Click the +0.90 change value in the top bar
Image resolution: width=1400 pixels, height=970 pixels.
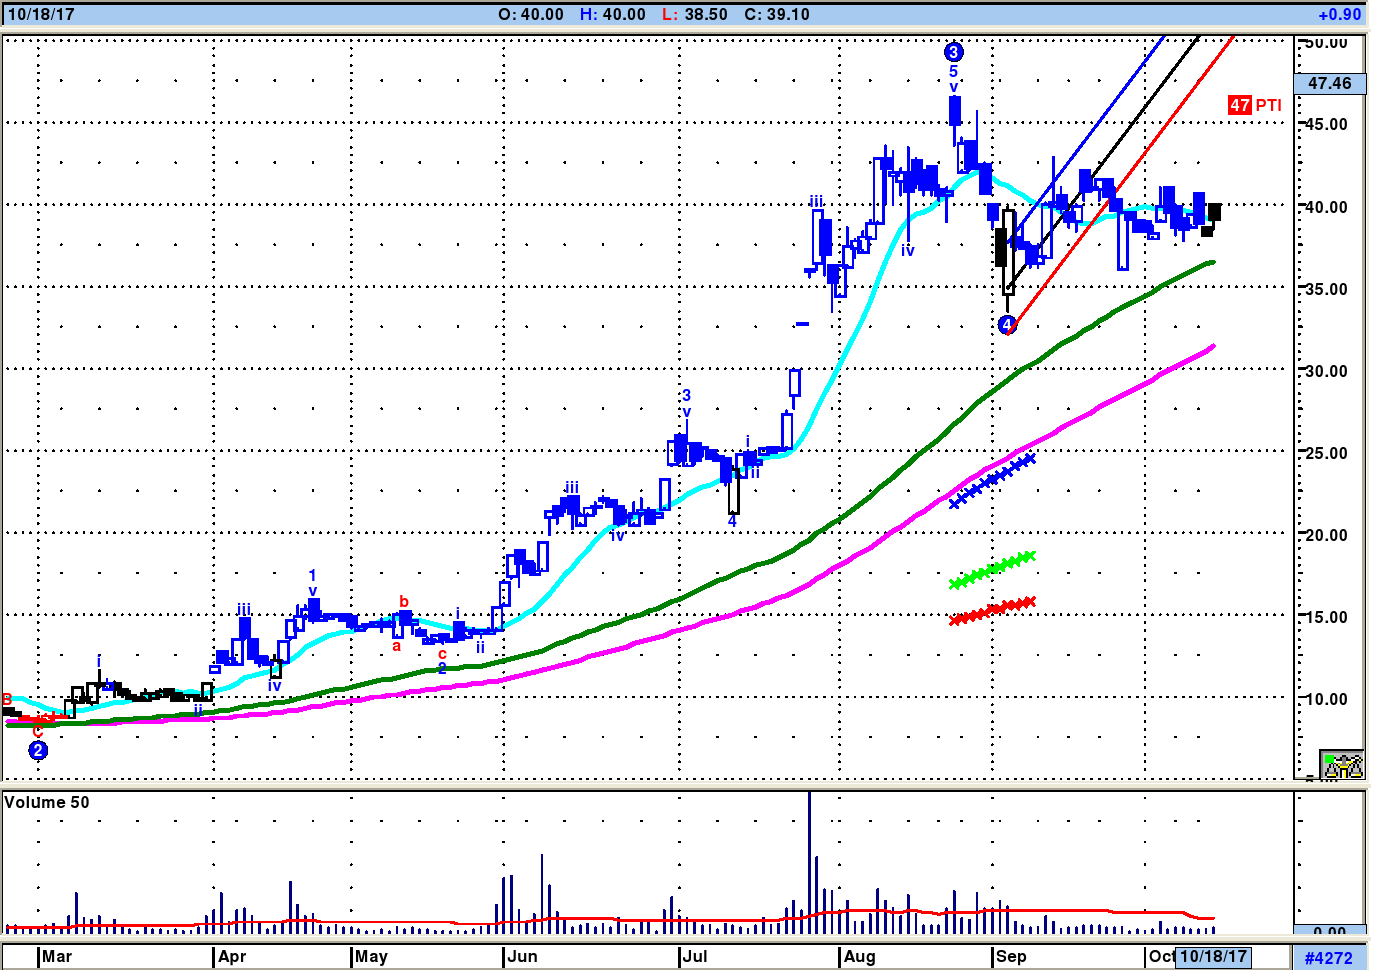click(1339, 14)
